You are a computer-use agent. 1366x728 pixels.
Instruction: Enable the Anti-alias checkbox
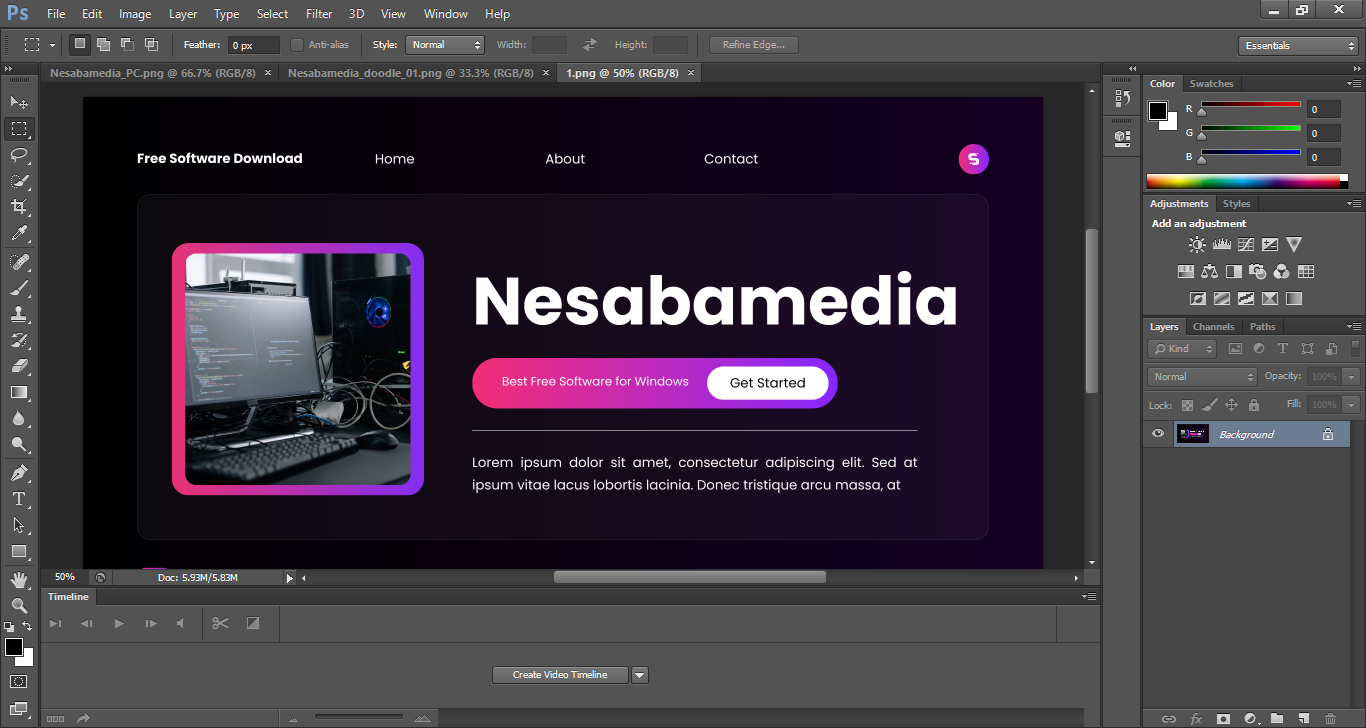coord(297,45)
